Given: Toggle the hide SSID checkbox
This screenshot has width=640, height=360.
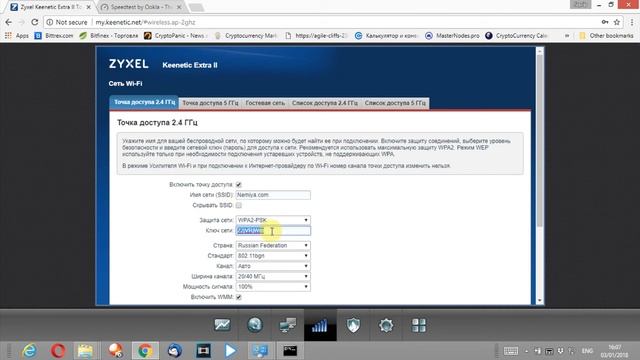Looking at the screenshot, I should click(239, 205).
